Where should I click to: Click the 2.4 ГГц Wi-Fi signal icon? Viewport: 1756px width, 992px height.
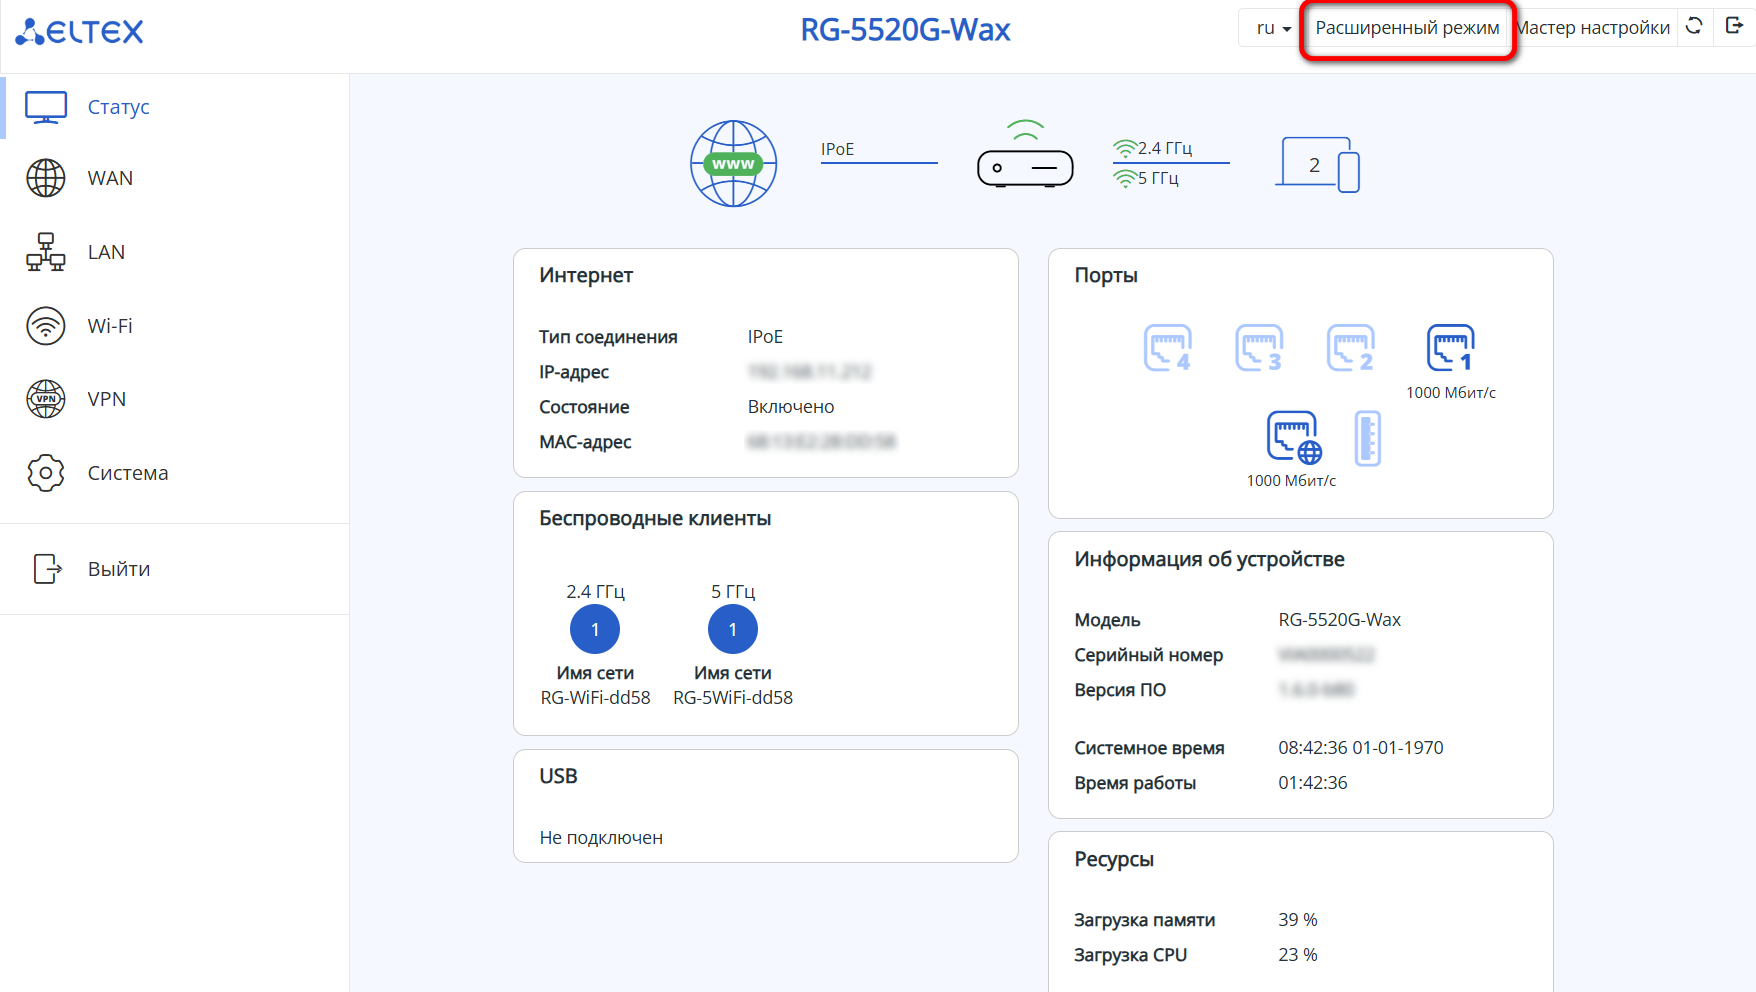pyautogui.click(x=1125, y=149)
